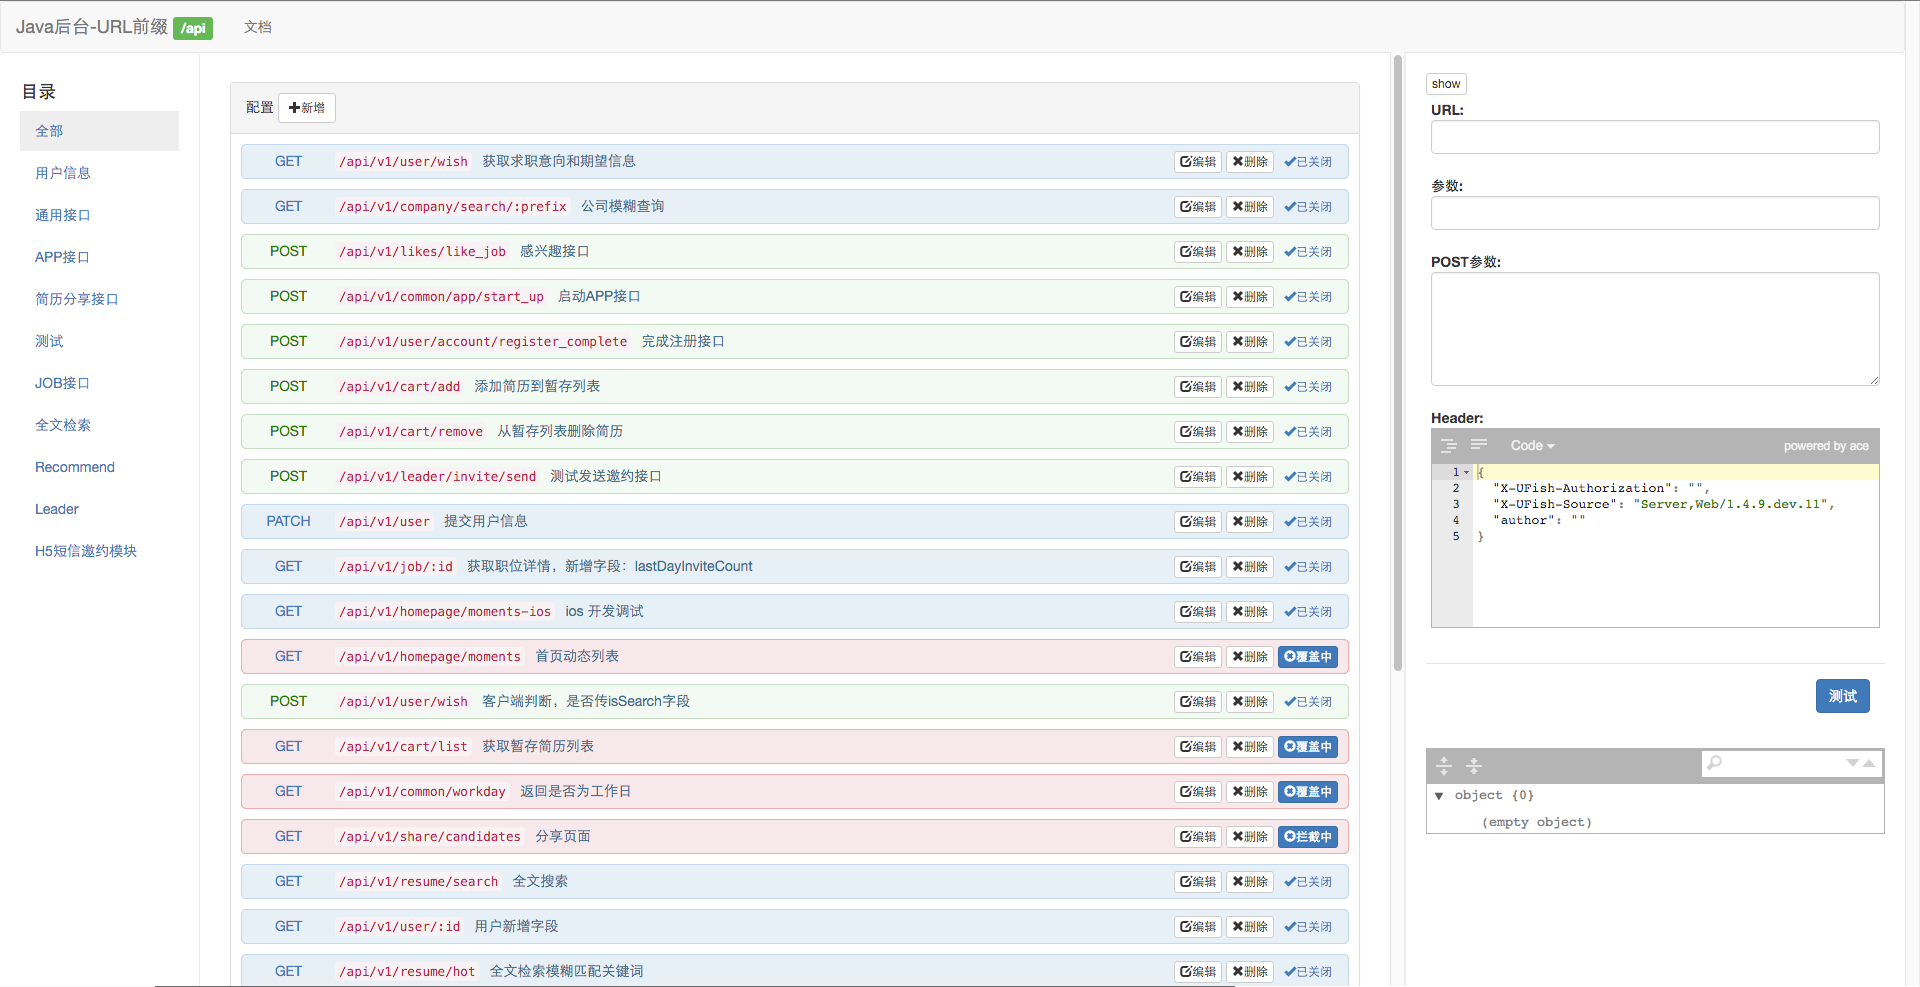
Task: Click the vertical scrollbar of the API list
Action: pos(1398,362)
